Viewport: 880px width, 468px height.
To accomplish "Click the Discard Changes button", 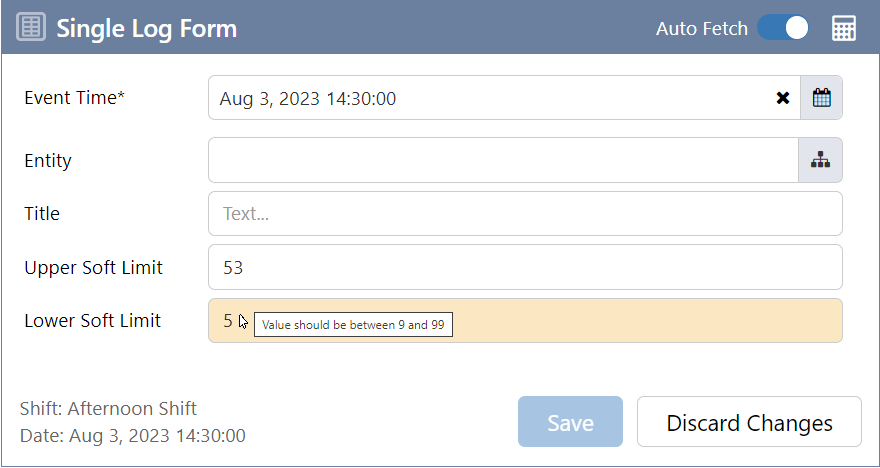I will 749,422.
